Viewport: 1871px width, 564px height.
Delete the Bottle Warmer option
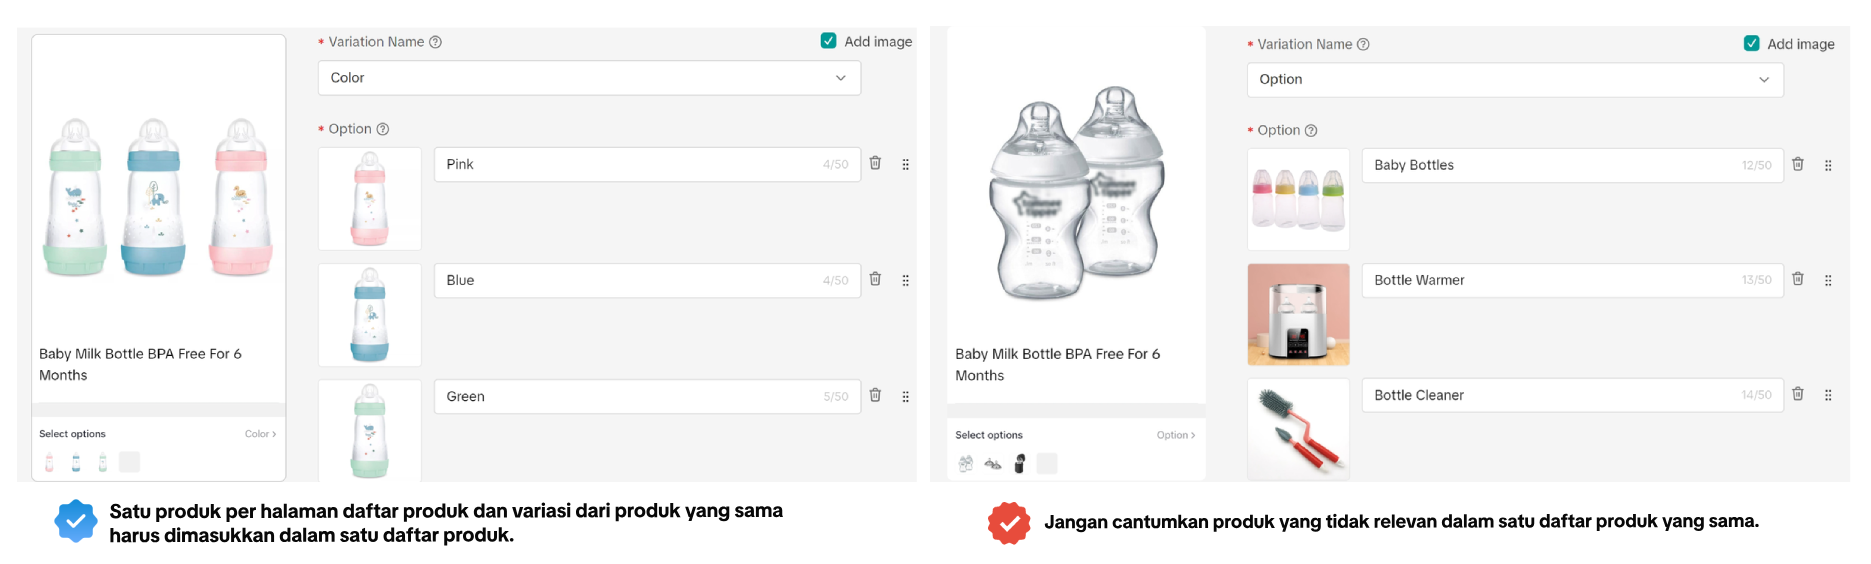tap(1798, 279)
